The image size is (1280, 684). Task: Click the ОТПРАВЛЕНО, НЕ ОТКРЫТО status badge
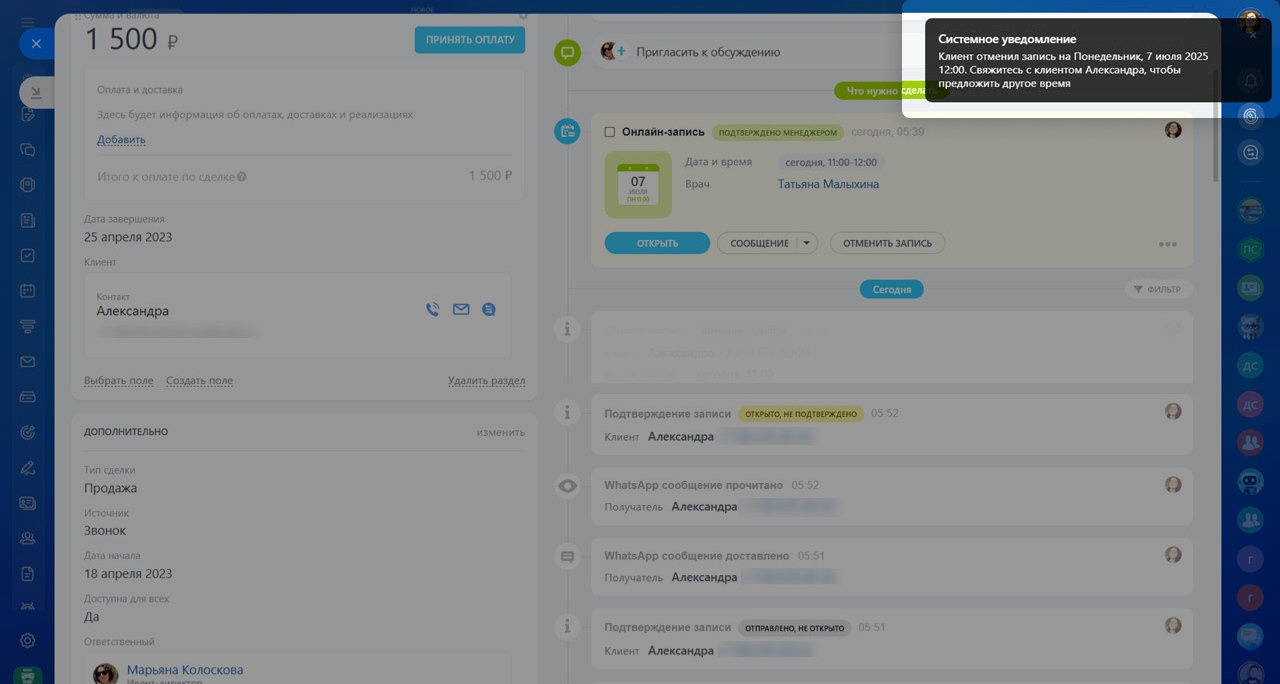point(795,628)
